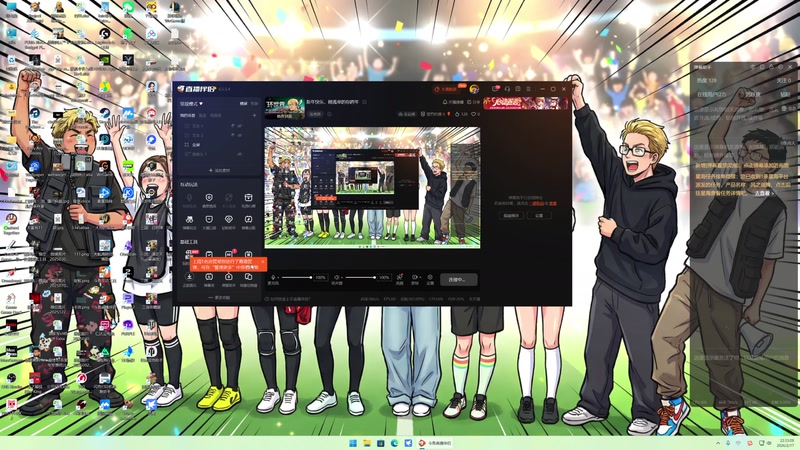Viewport: 800px width, 450px height.
Task: Click the 添加素材 add source button
Action: tap(219, 170)
